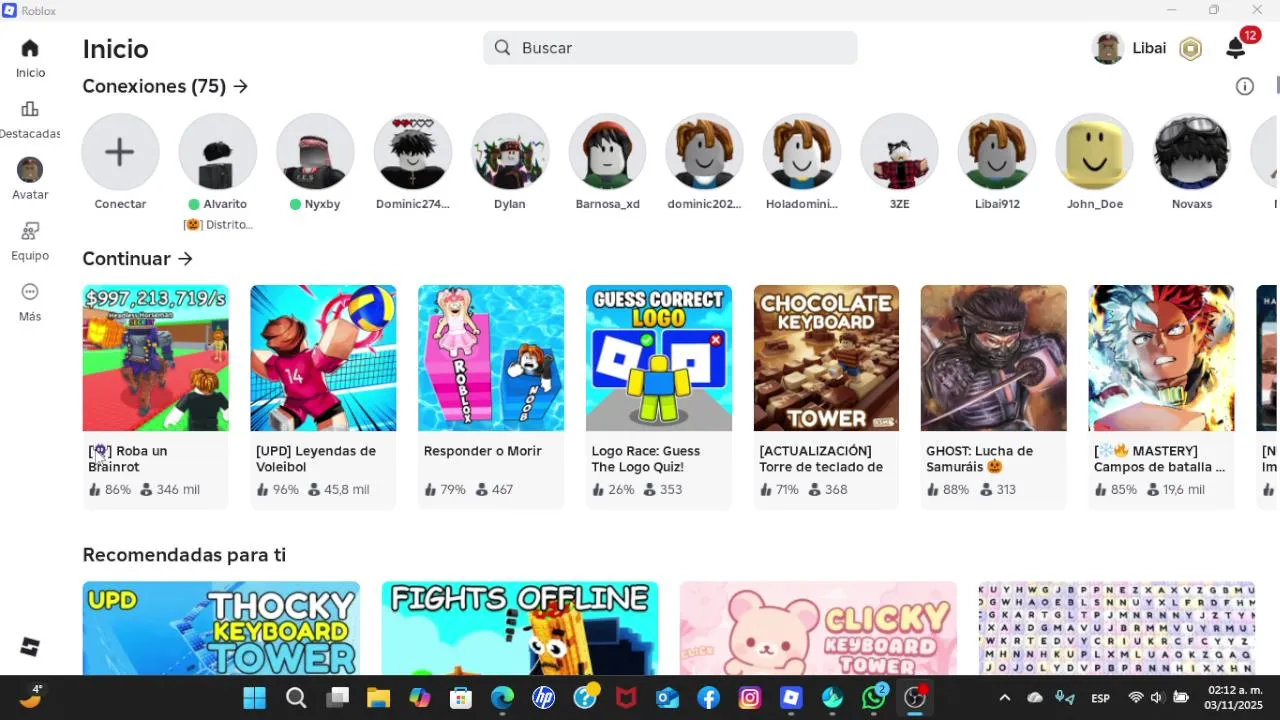Open the Más menu in sidebar
The width and height of the screenshot is (1280, 720).
[x=30, y=292]
